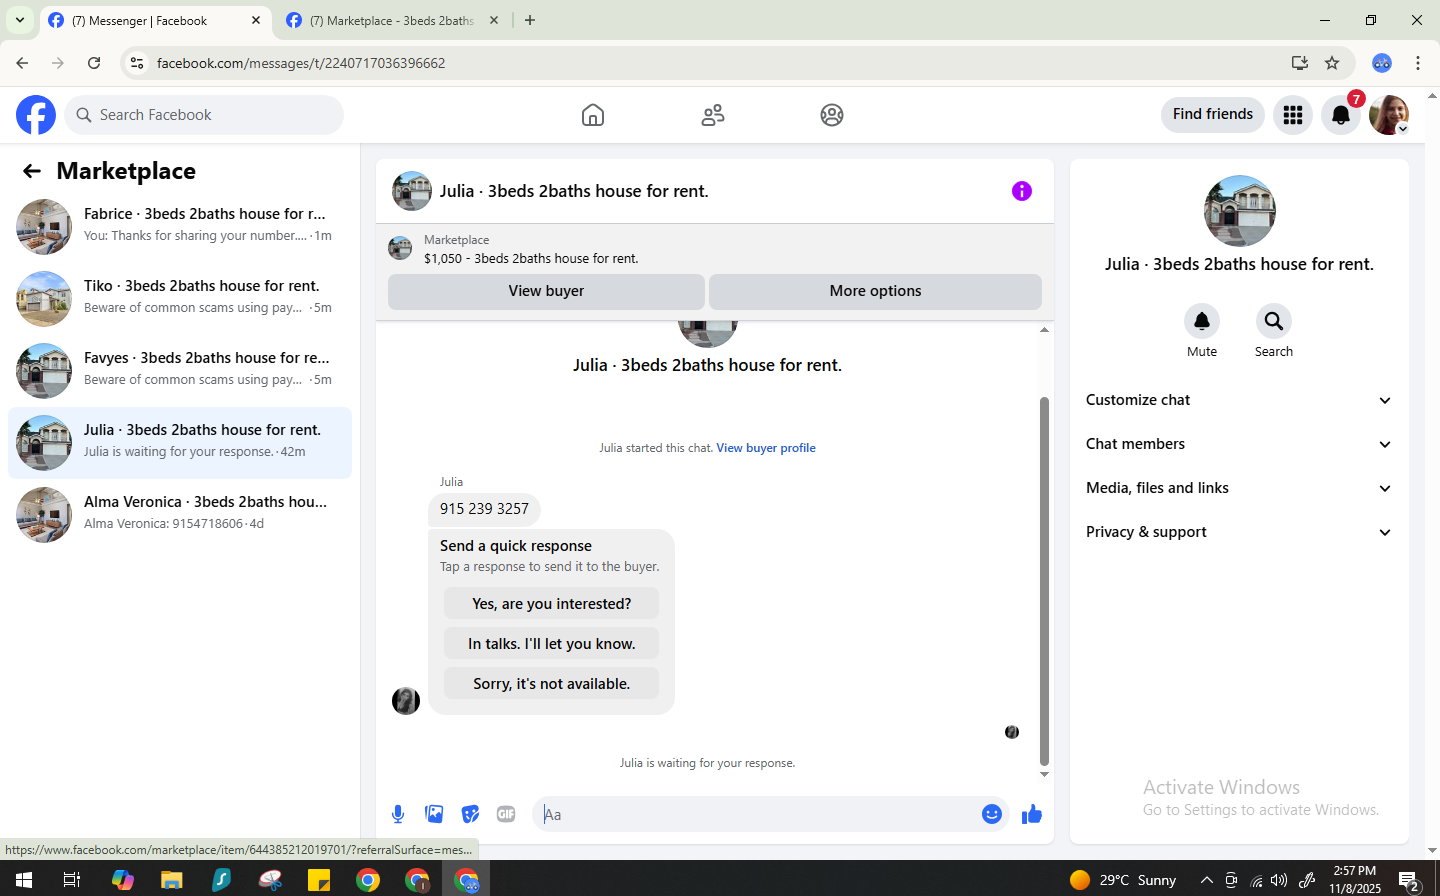Screen dimensions: 1440x896
Task: Open the Windows notification center
Action: coord(1410,880)
